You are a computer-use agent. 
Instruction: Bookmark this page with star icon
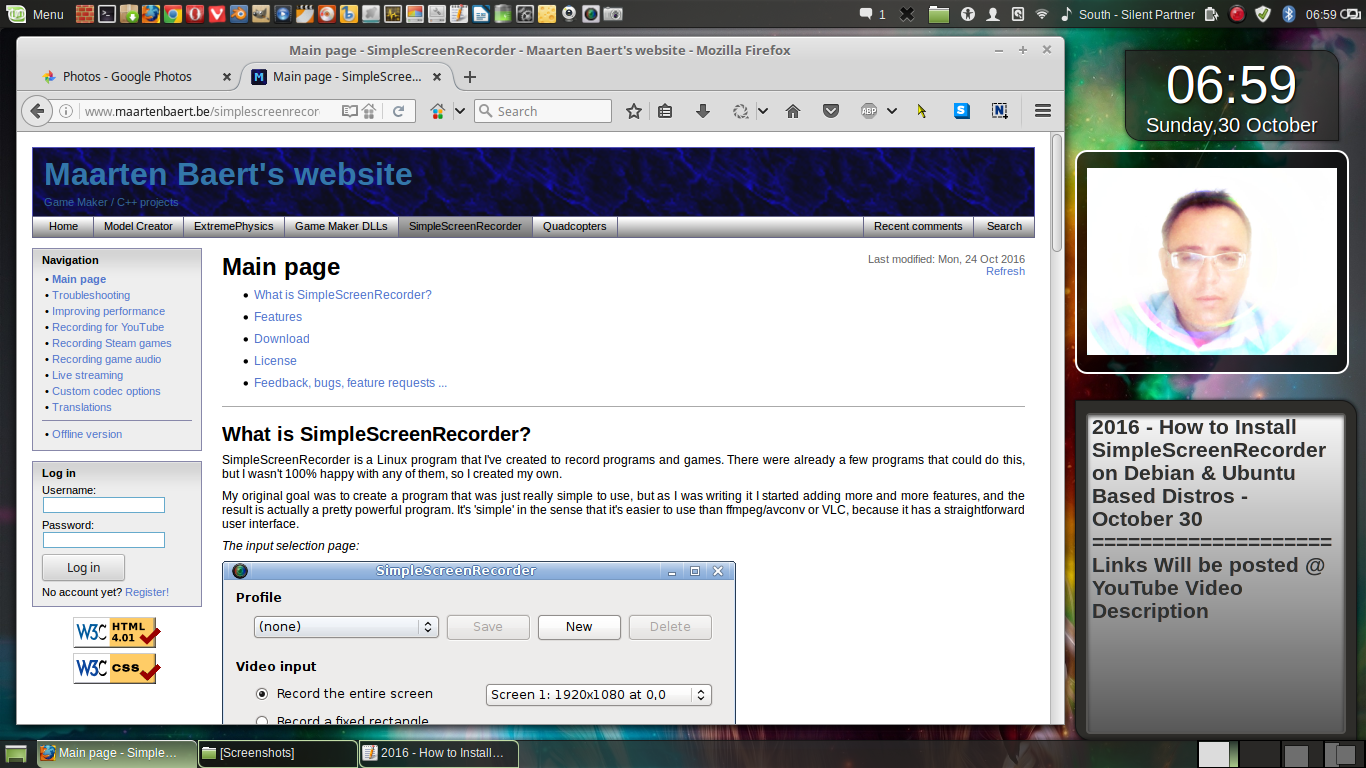[x=634, y=111]
